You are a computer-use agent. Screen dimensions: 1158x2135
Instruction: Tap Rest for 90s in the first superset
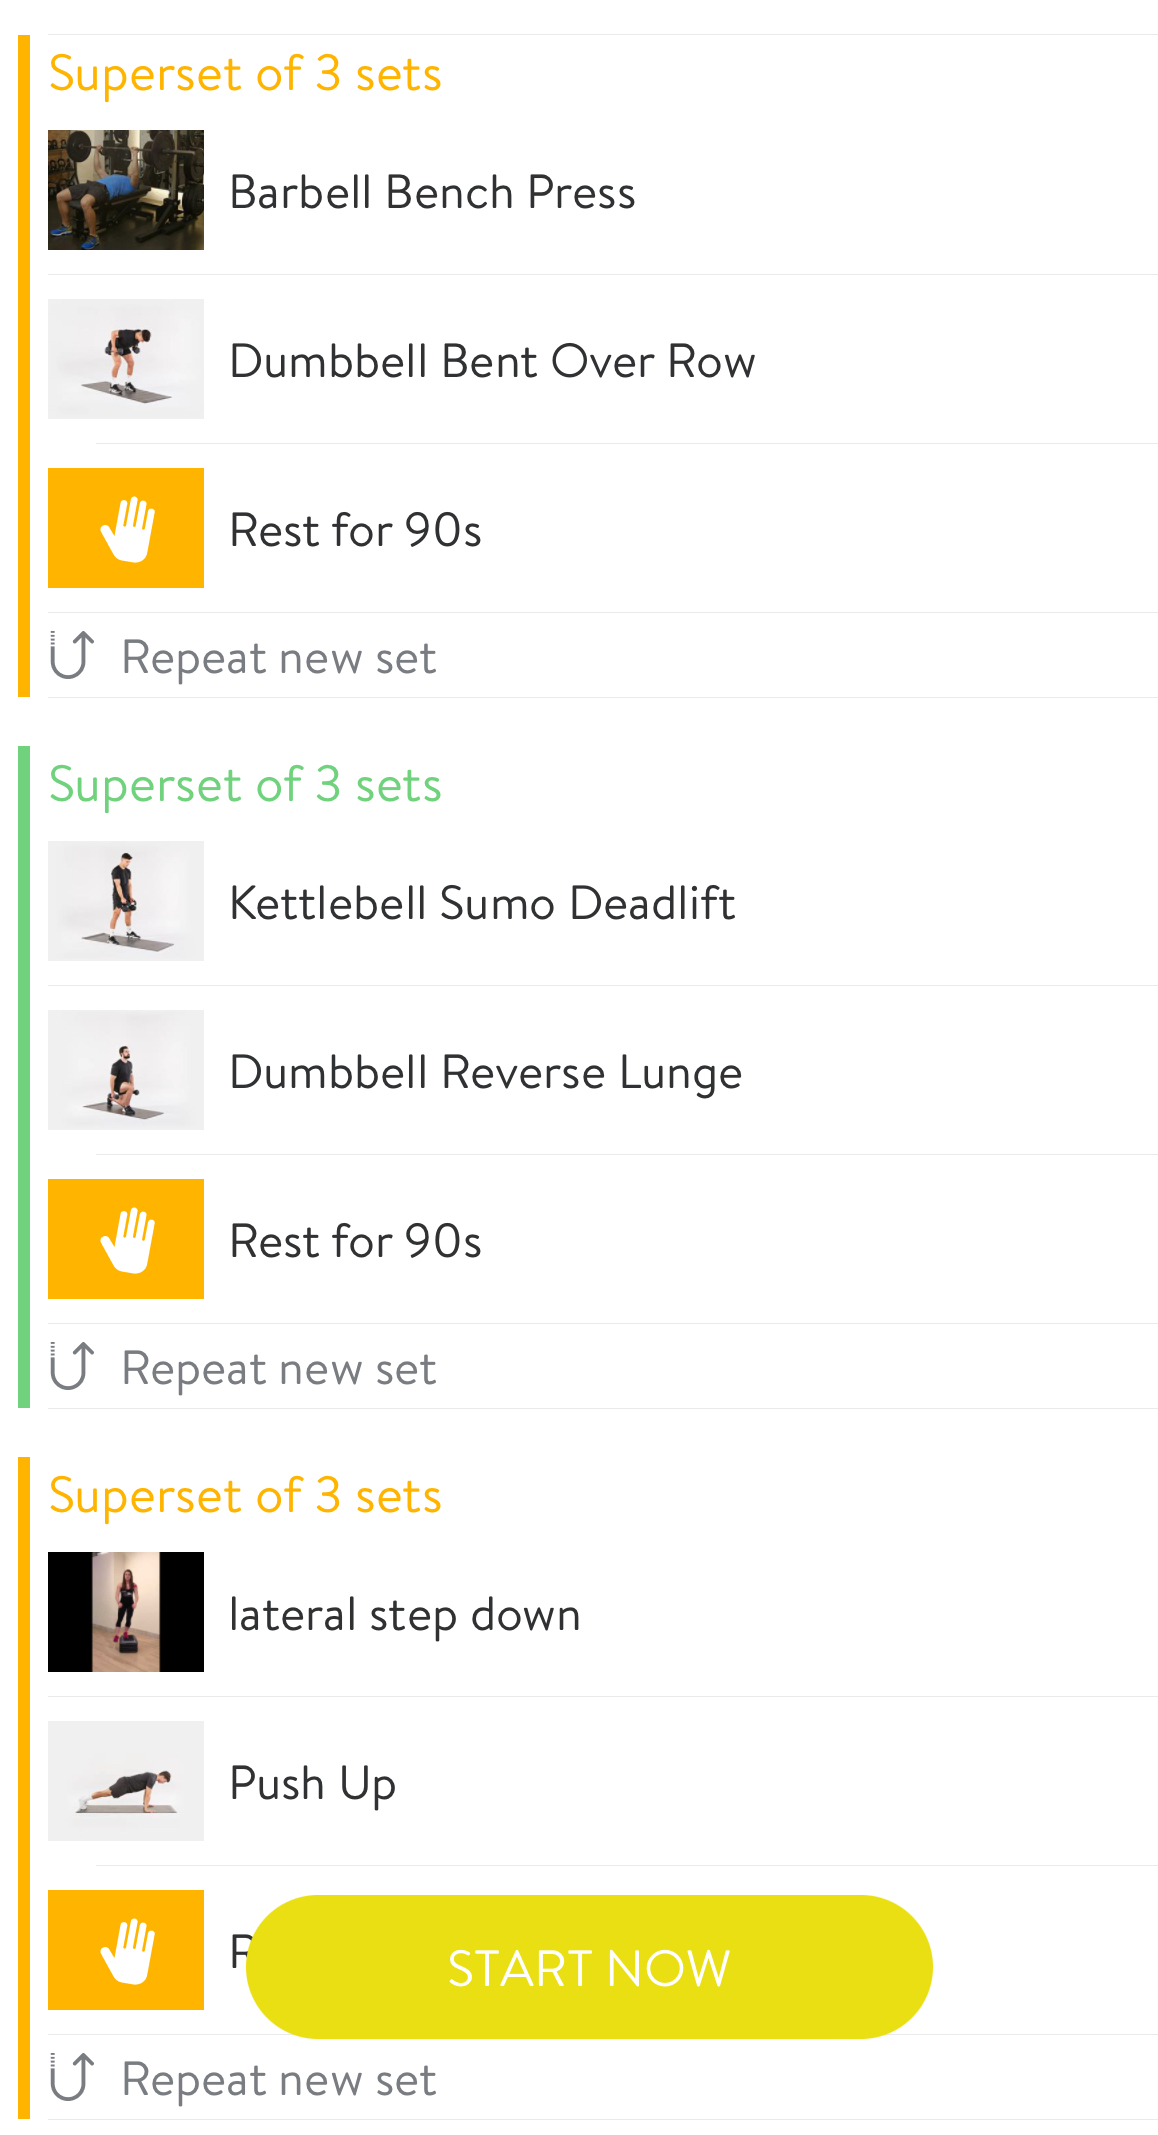(x=356, y=530)
